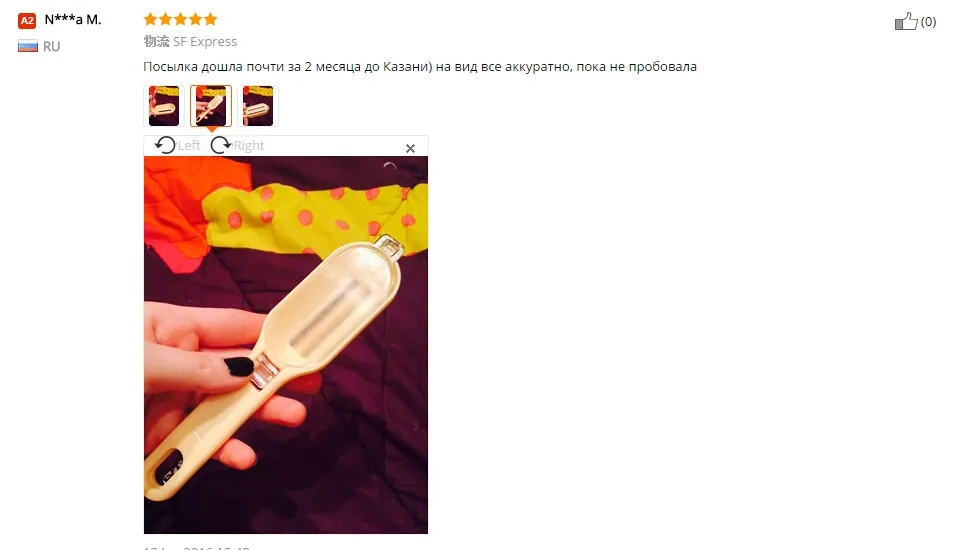The width and height of the screenshot is (958, 550).
Task: Click the RU country label
Action: click(51, 46)
